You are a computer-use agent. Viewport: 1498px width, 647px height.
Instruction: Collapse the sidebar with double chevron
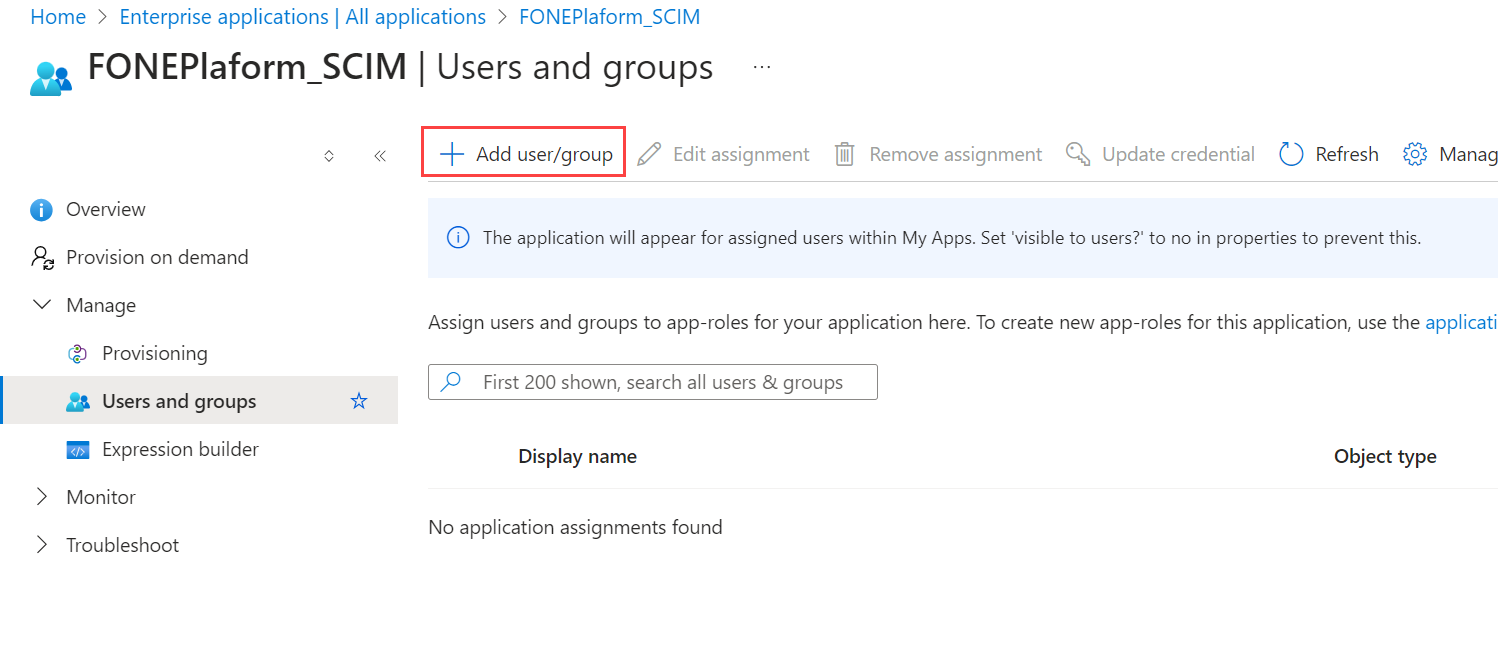click(380, 156)
